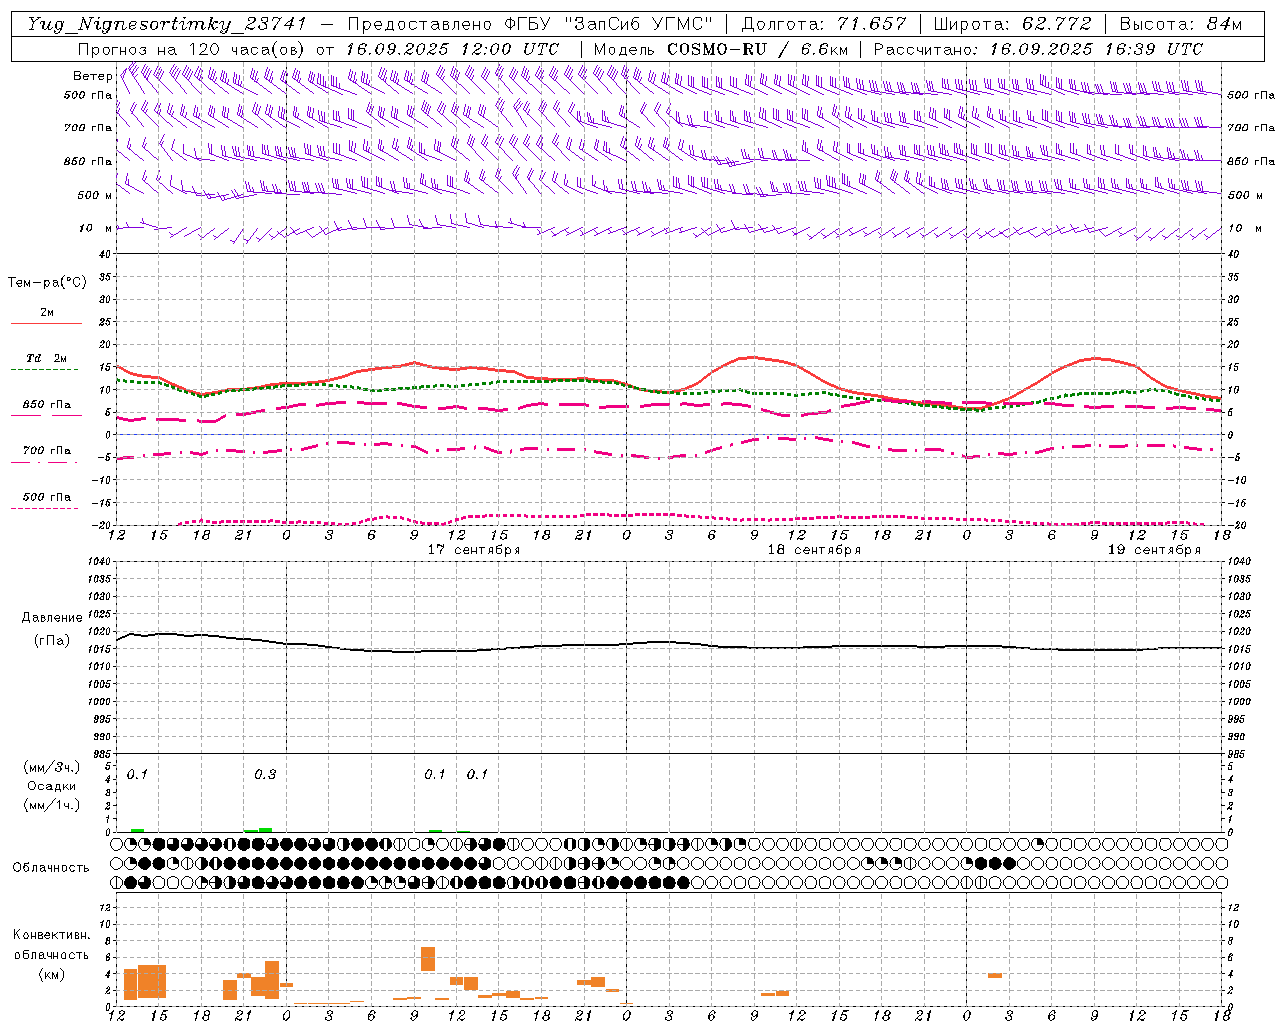Click the orange convective bar on 19 сентября
The image size is (1280, 1024).
point(995,976)
